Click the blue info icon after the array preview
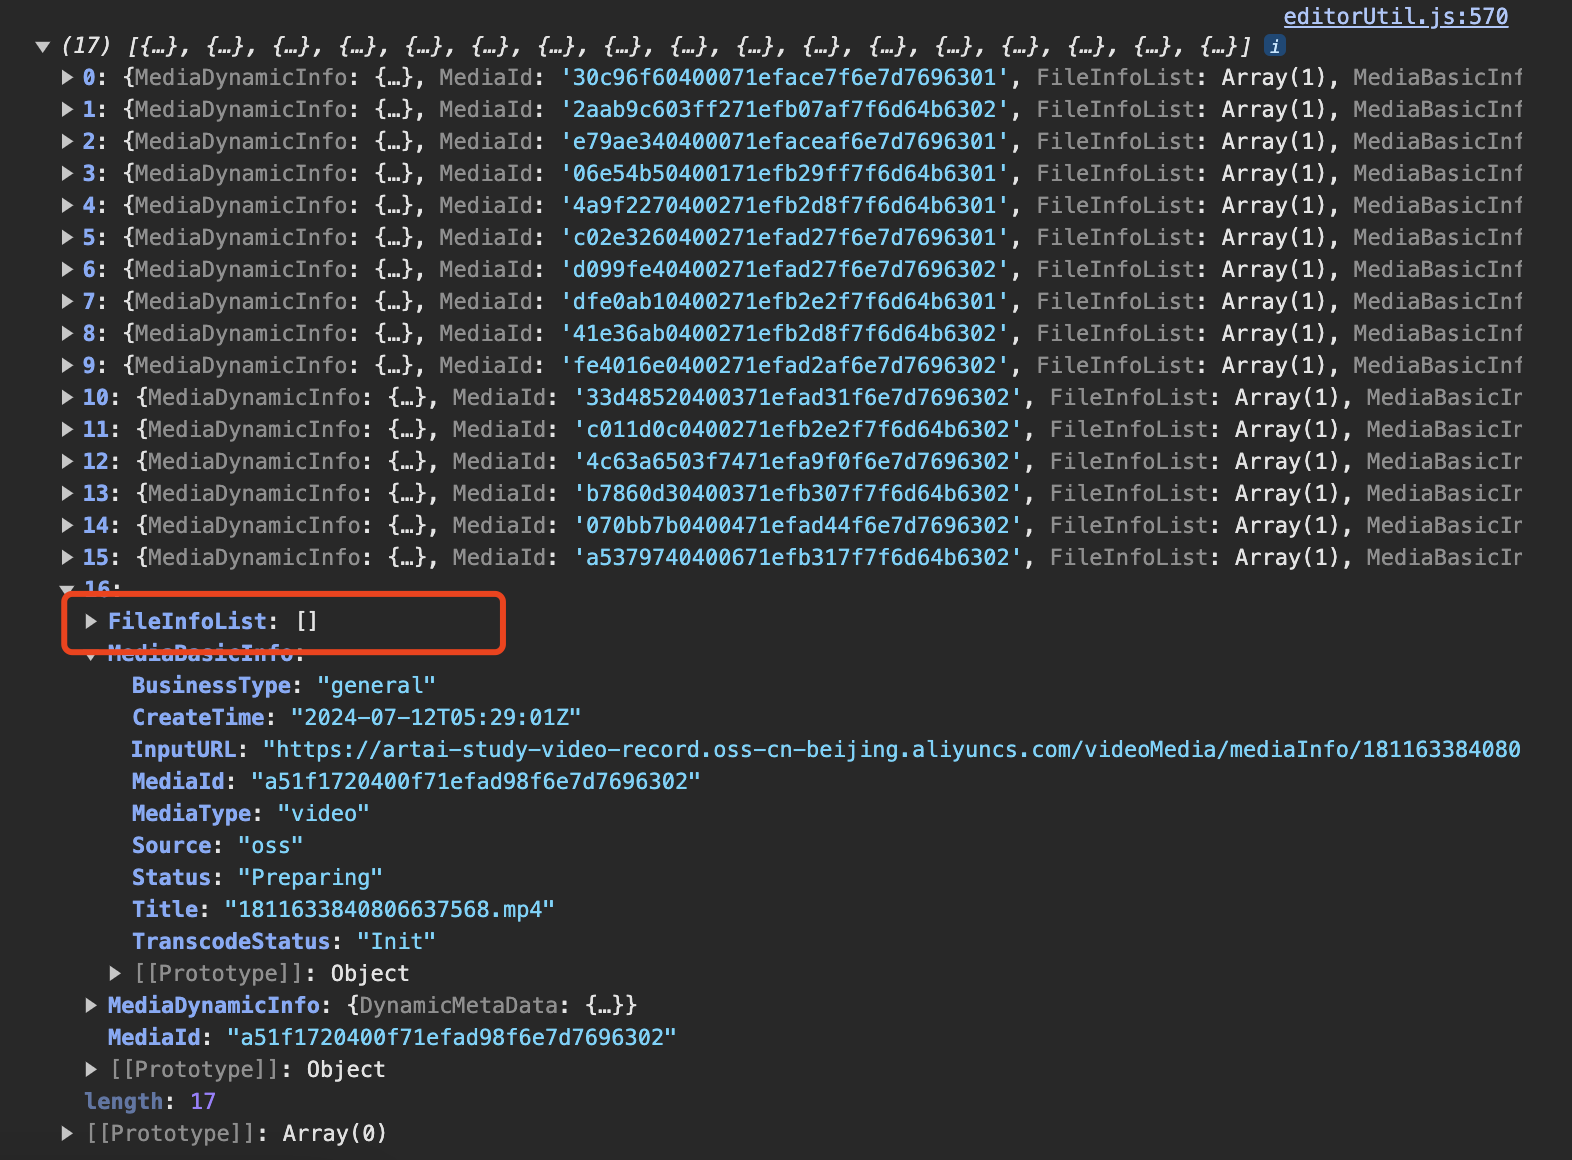The width and height of the screenshot is (1572, 1160). click(x=1274, y=45)
